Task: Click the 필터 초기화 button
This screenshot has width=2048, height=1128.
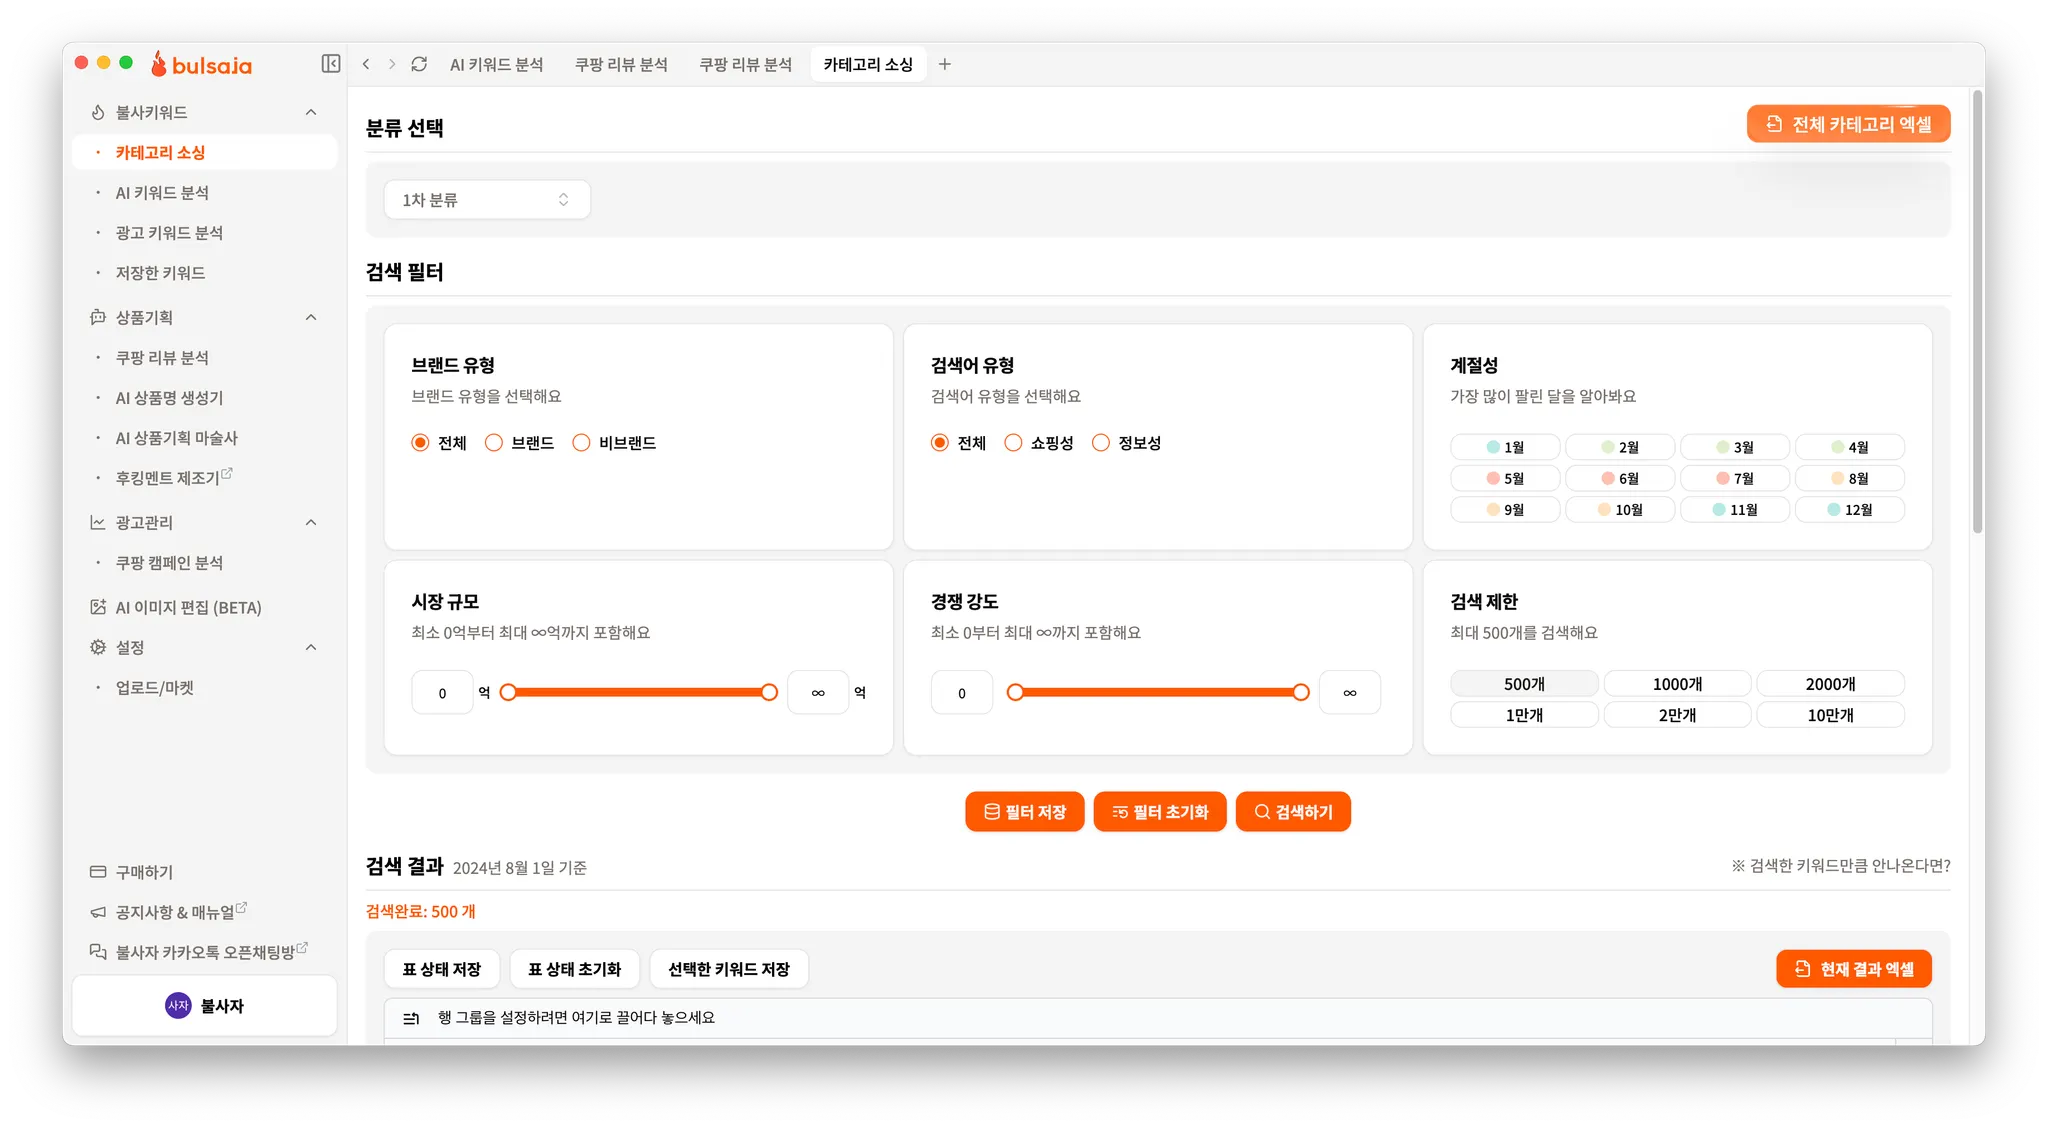Action: [x=1160, y=812]
